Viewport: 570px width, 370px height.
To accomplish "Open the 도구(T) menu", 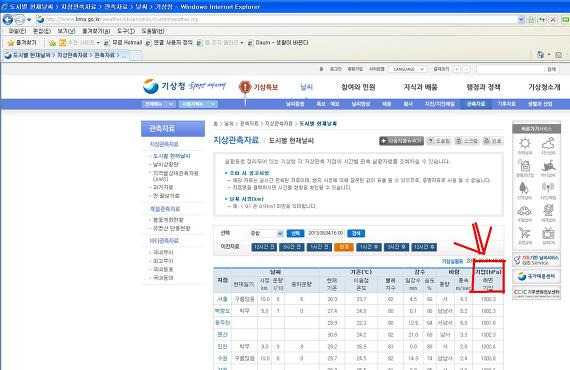I will coord(126,31).
